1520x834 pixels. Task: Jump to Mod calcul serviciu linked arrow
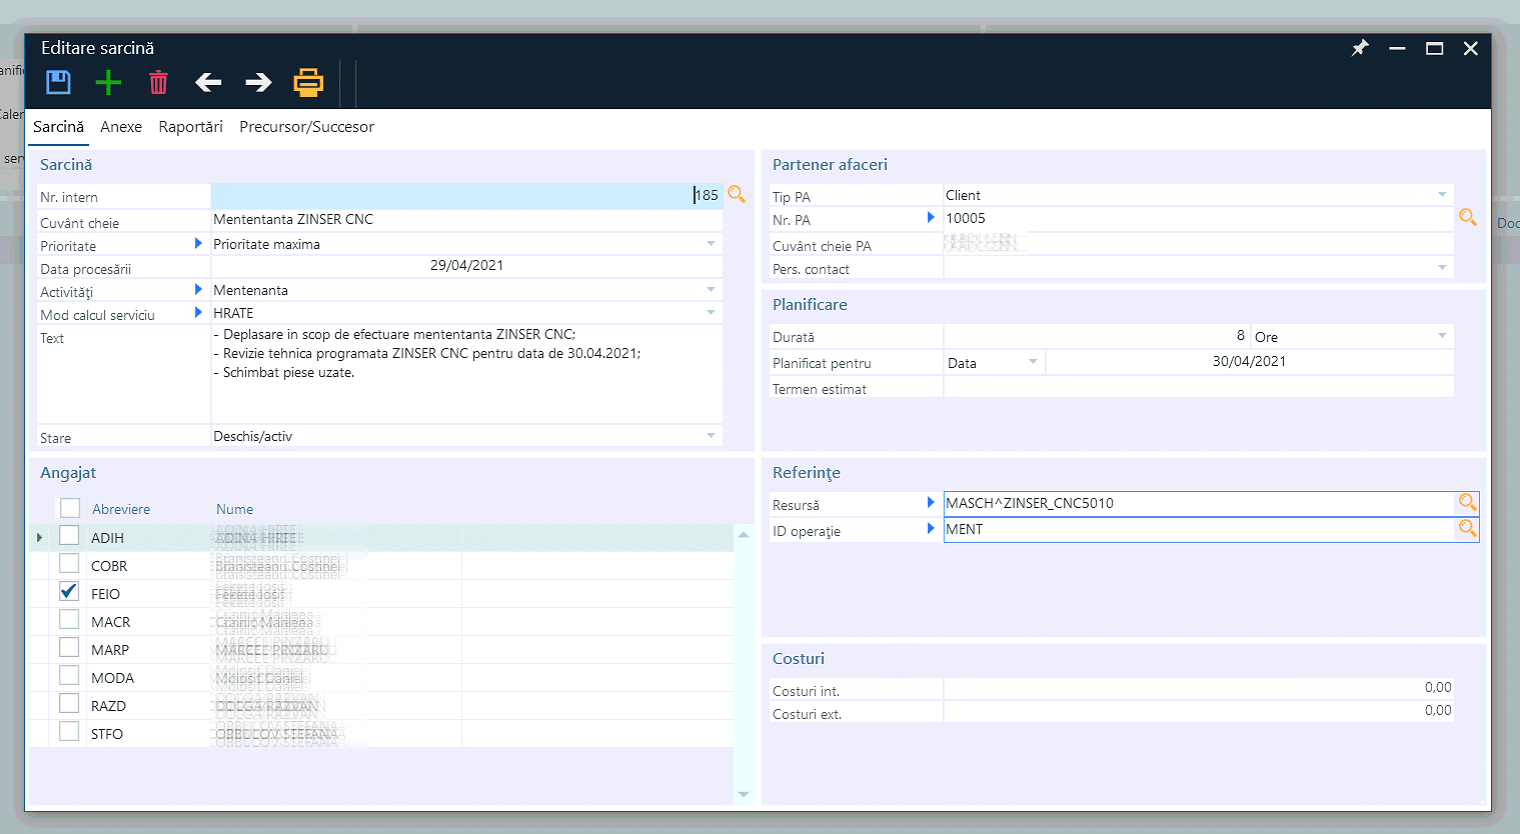[x=198, y=312]
